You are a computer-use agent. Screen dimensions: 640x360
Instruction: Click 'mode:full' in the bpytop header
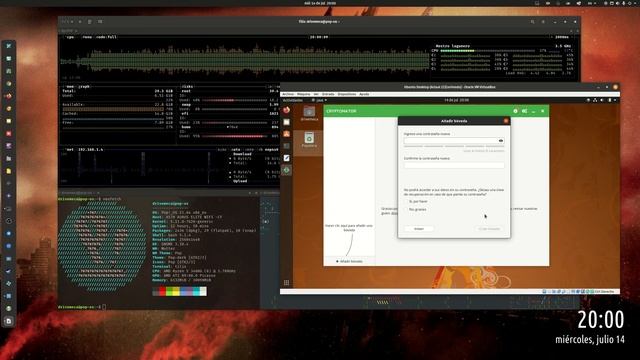point(106,37)
